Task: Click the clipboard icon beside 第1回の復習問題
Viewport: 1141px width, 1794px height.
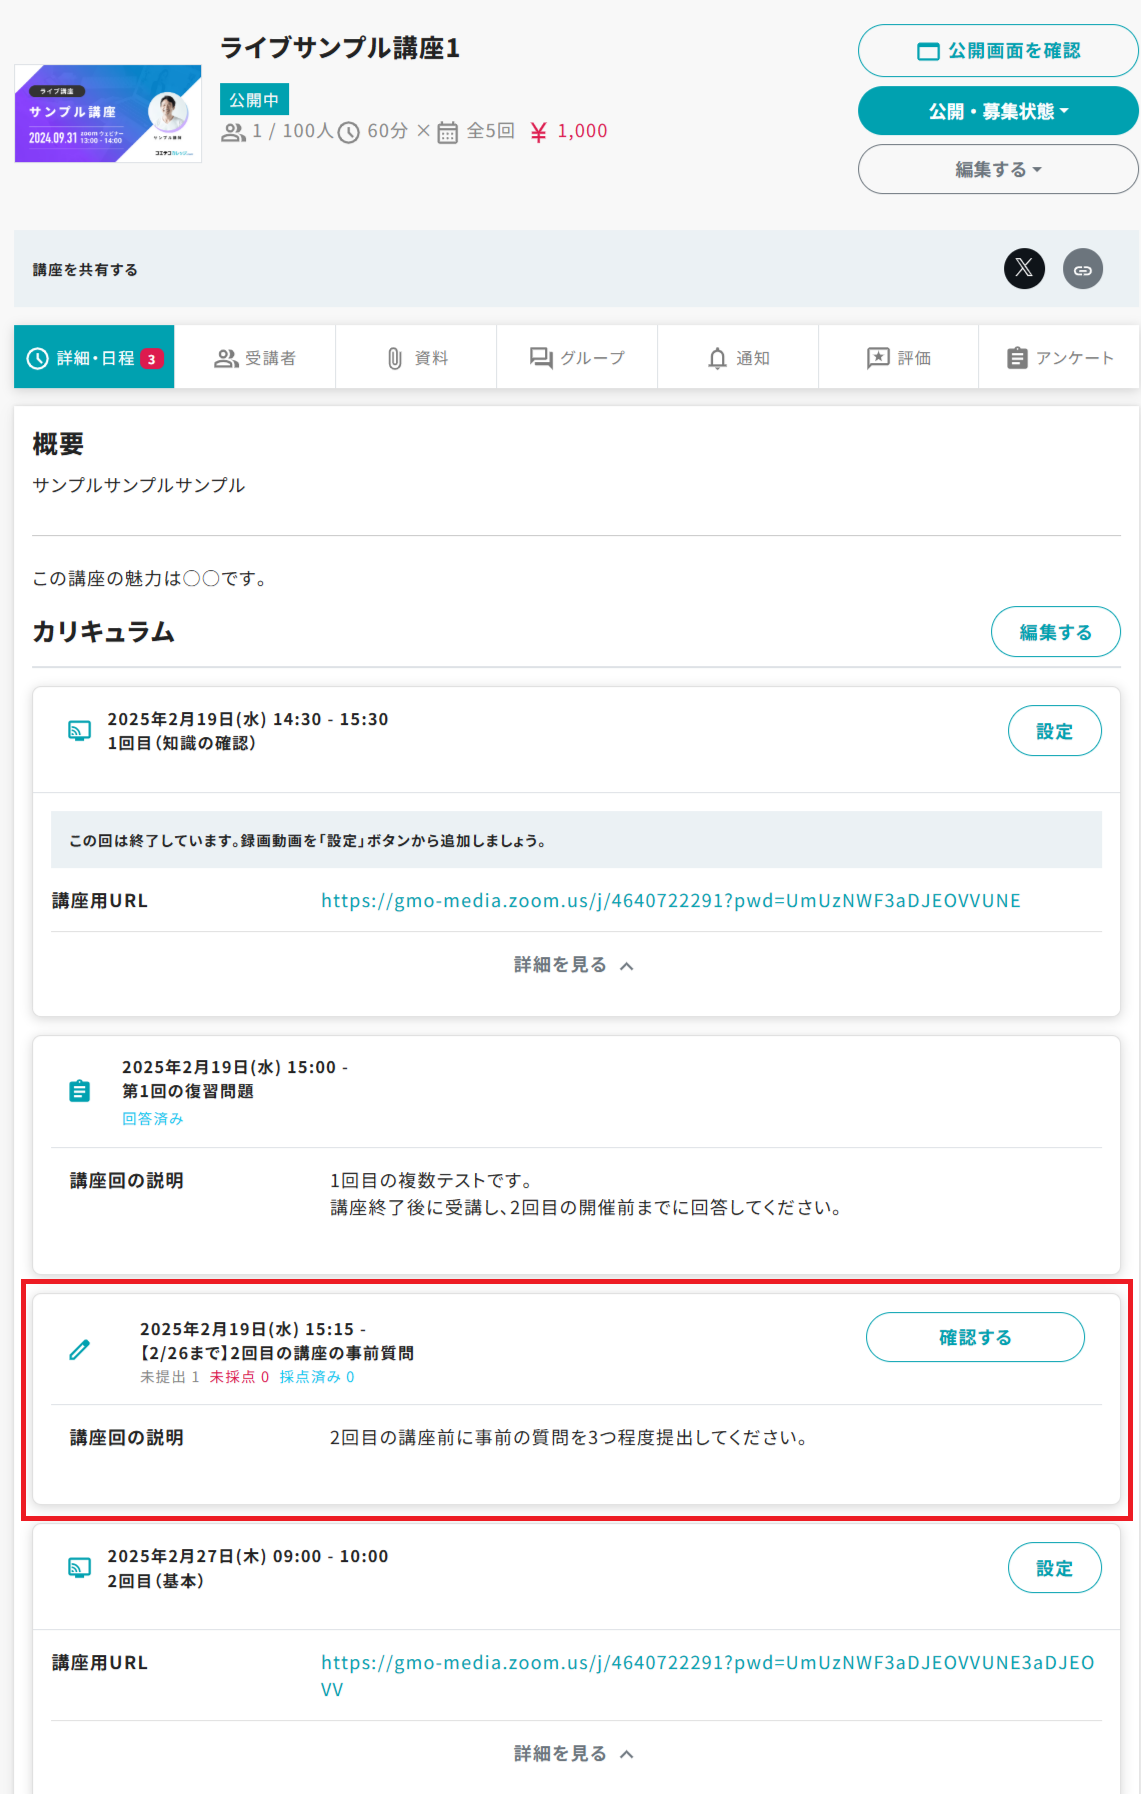Action: (x=80, y=1091)
